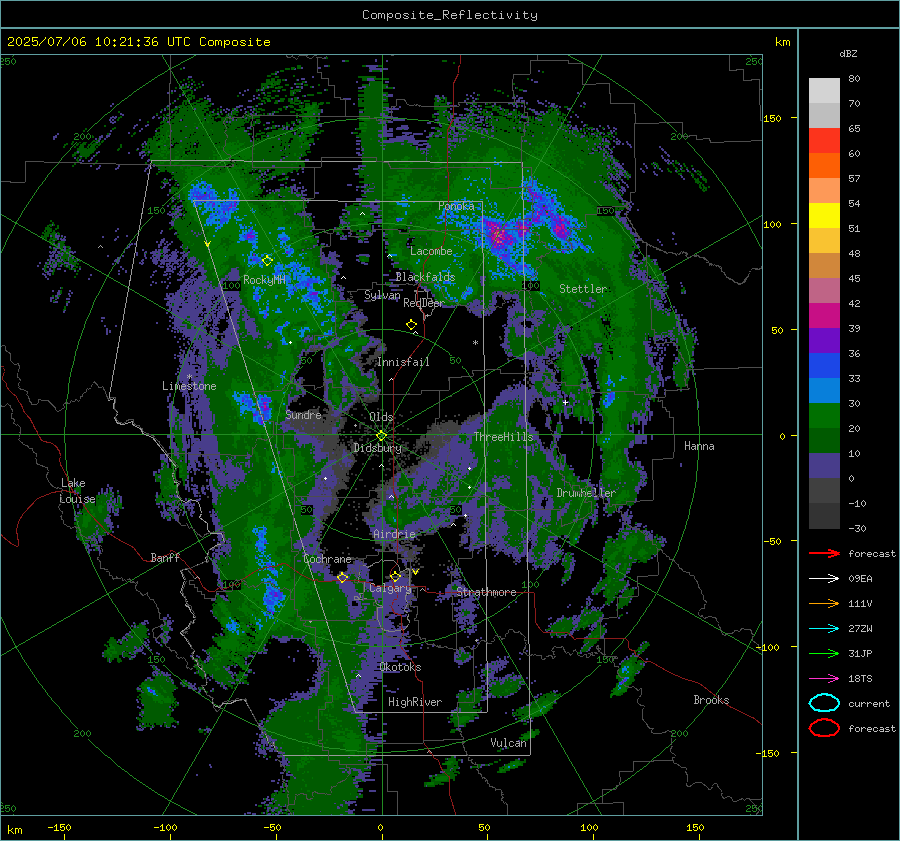Click the Stettler city label
Image resolution: width=900 pixels, height=841 pixels.
coord(583,289)
